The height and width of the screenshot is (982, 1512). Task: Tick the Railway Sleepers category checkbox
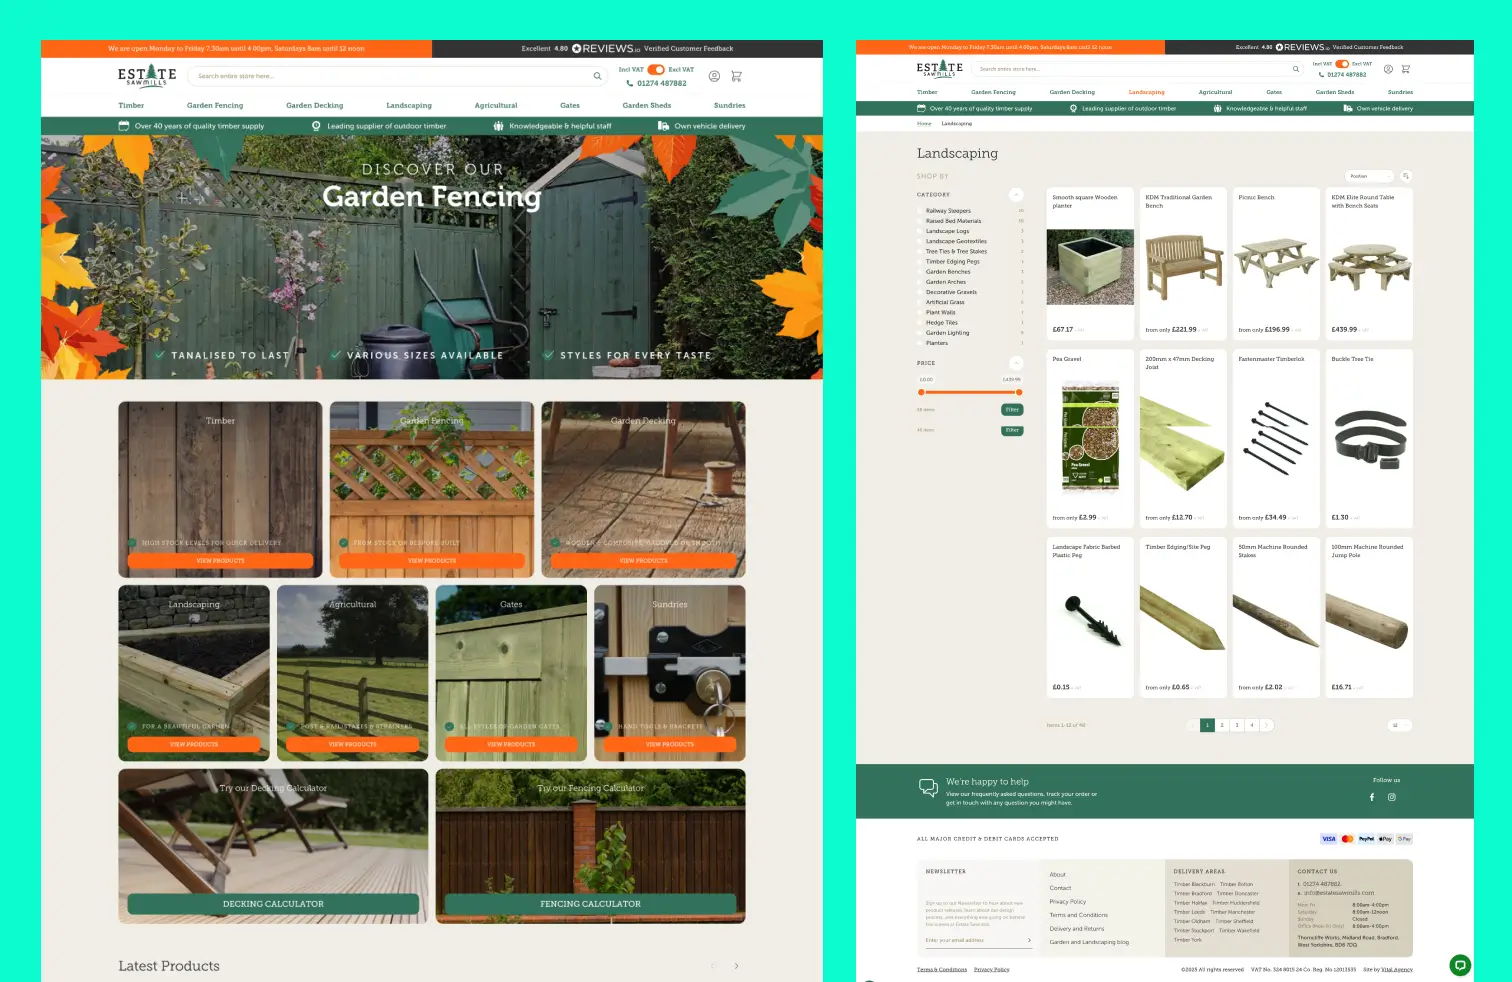coord(920,211)
